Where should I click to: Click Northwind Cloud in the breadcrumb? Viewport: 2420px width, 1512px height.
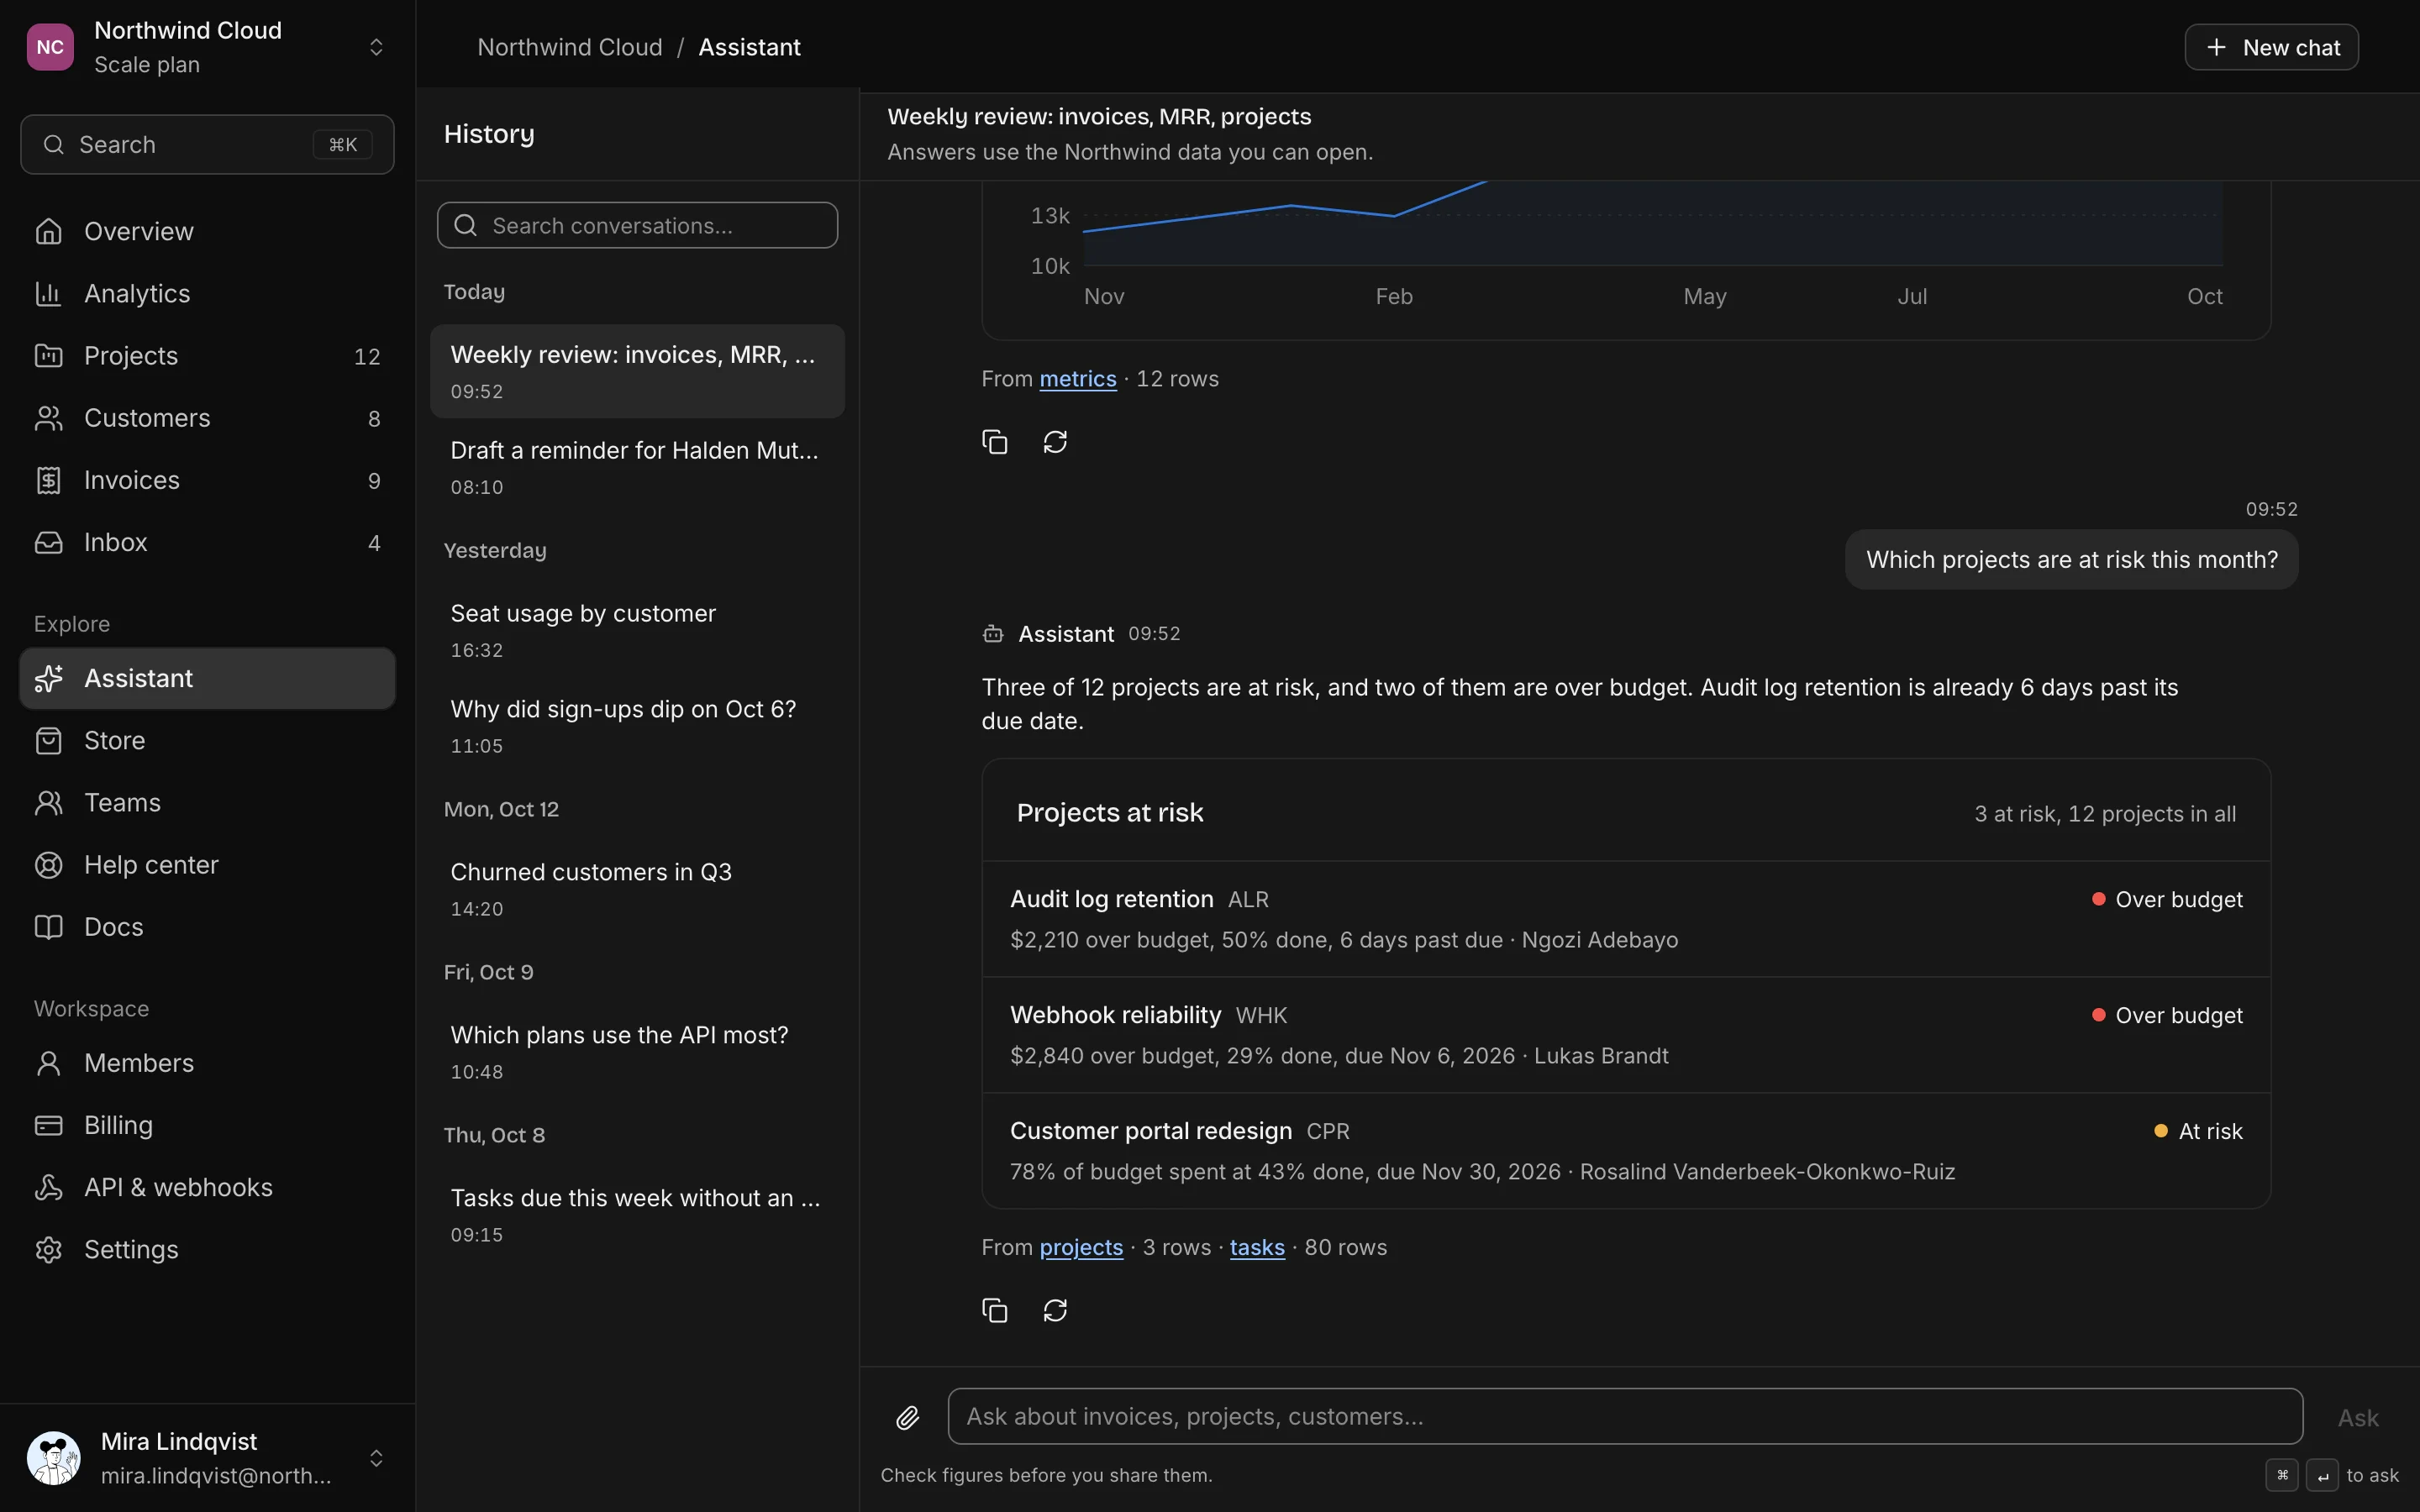[x=569, y=47]
